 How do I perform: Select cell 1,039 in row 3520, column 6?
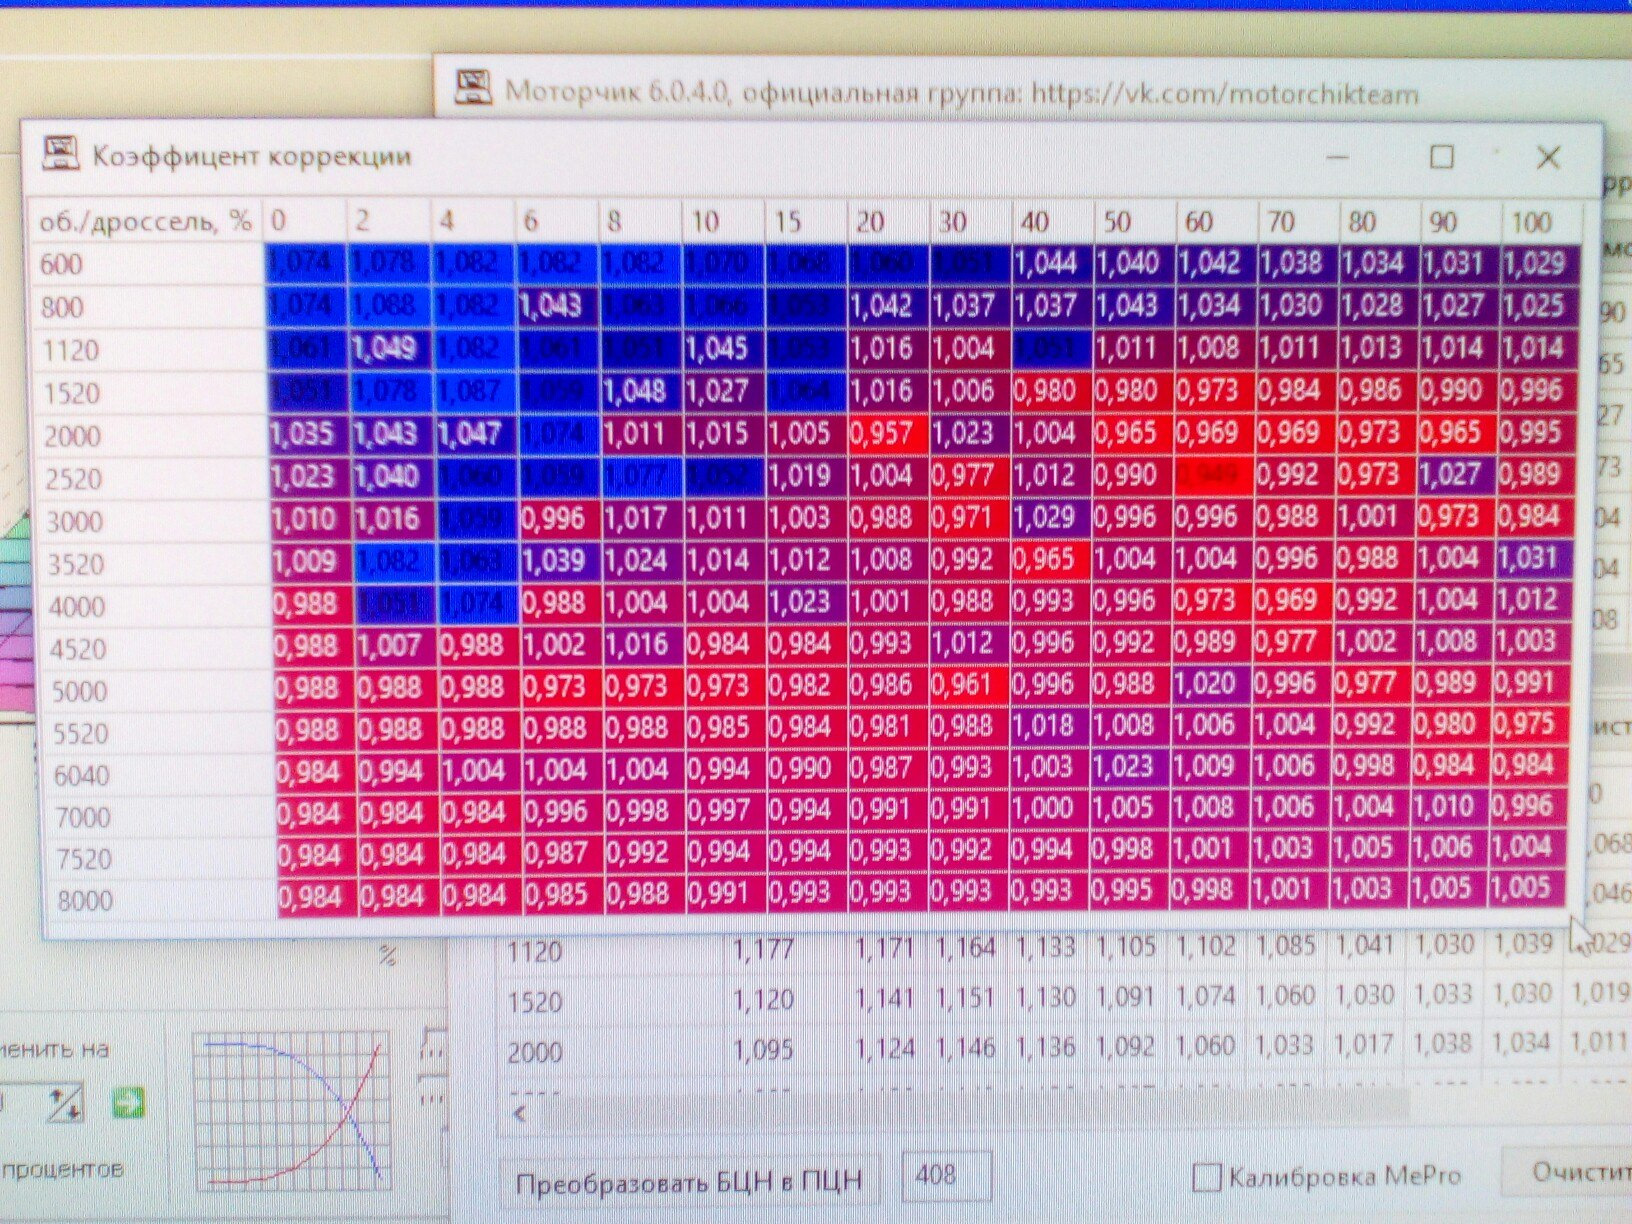pos(560,560)
